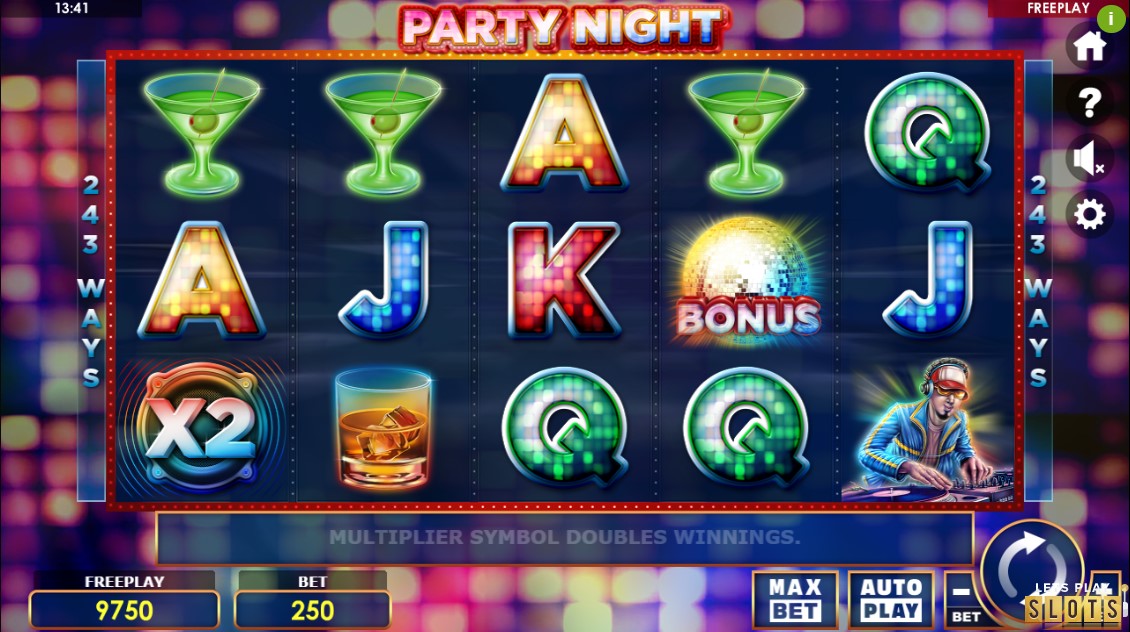This screenshot has width=1130, height=632.
Task: Click the FREEPLAY label in top corner
Action: tap(1057, 8)
